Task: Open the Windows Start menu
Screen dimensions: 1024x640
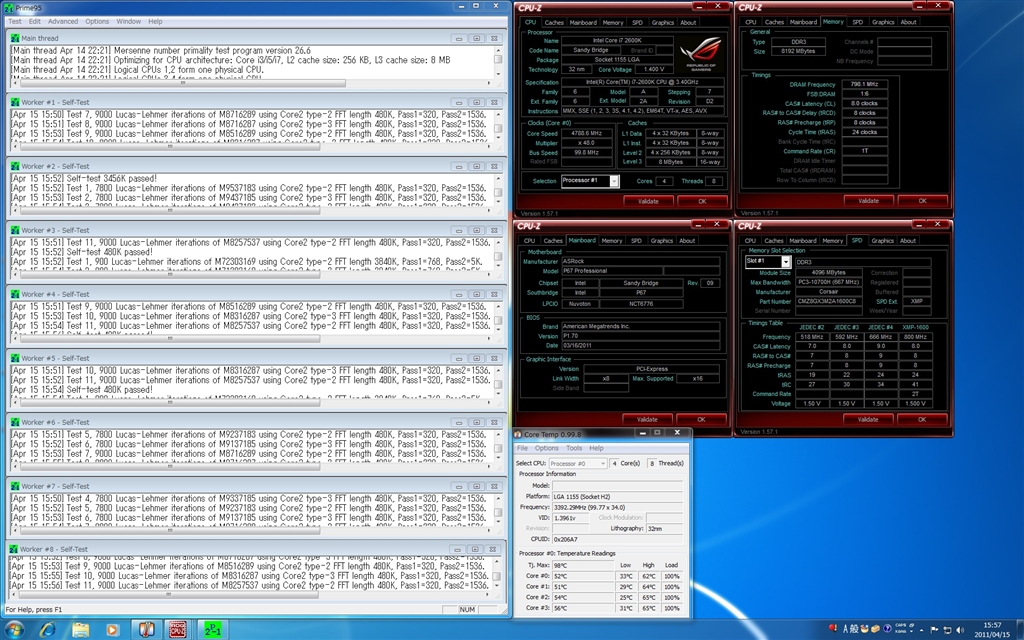Action: 13,630
